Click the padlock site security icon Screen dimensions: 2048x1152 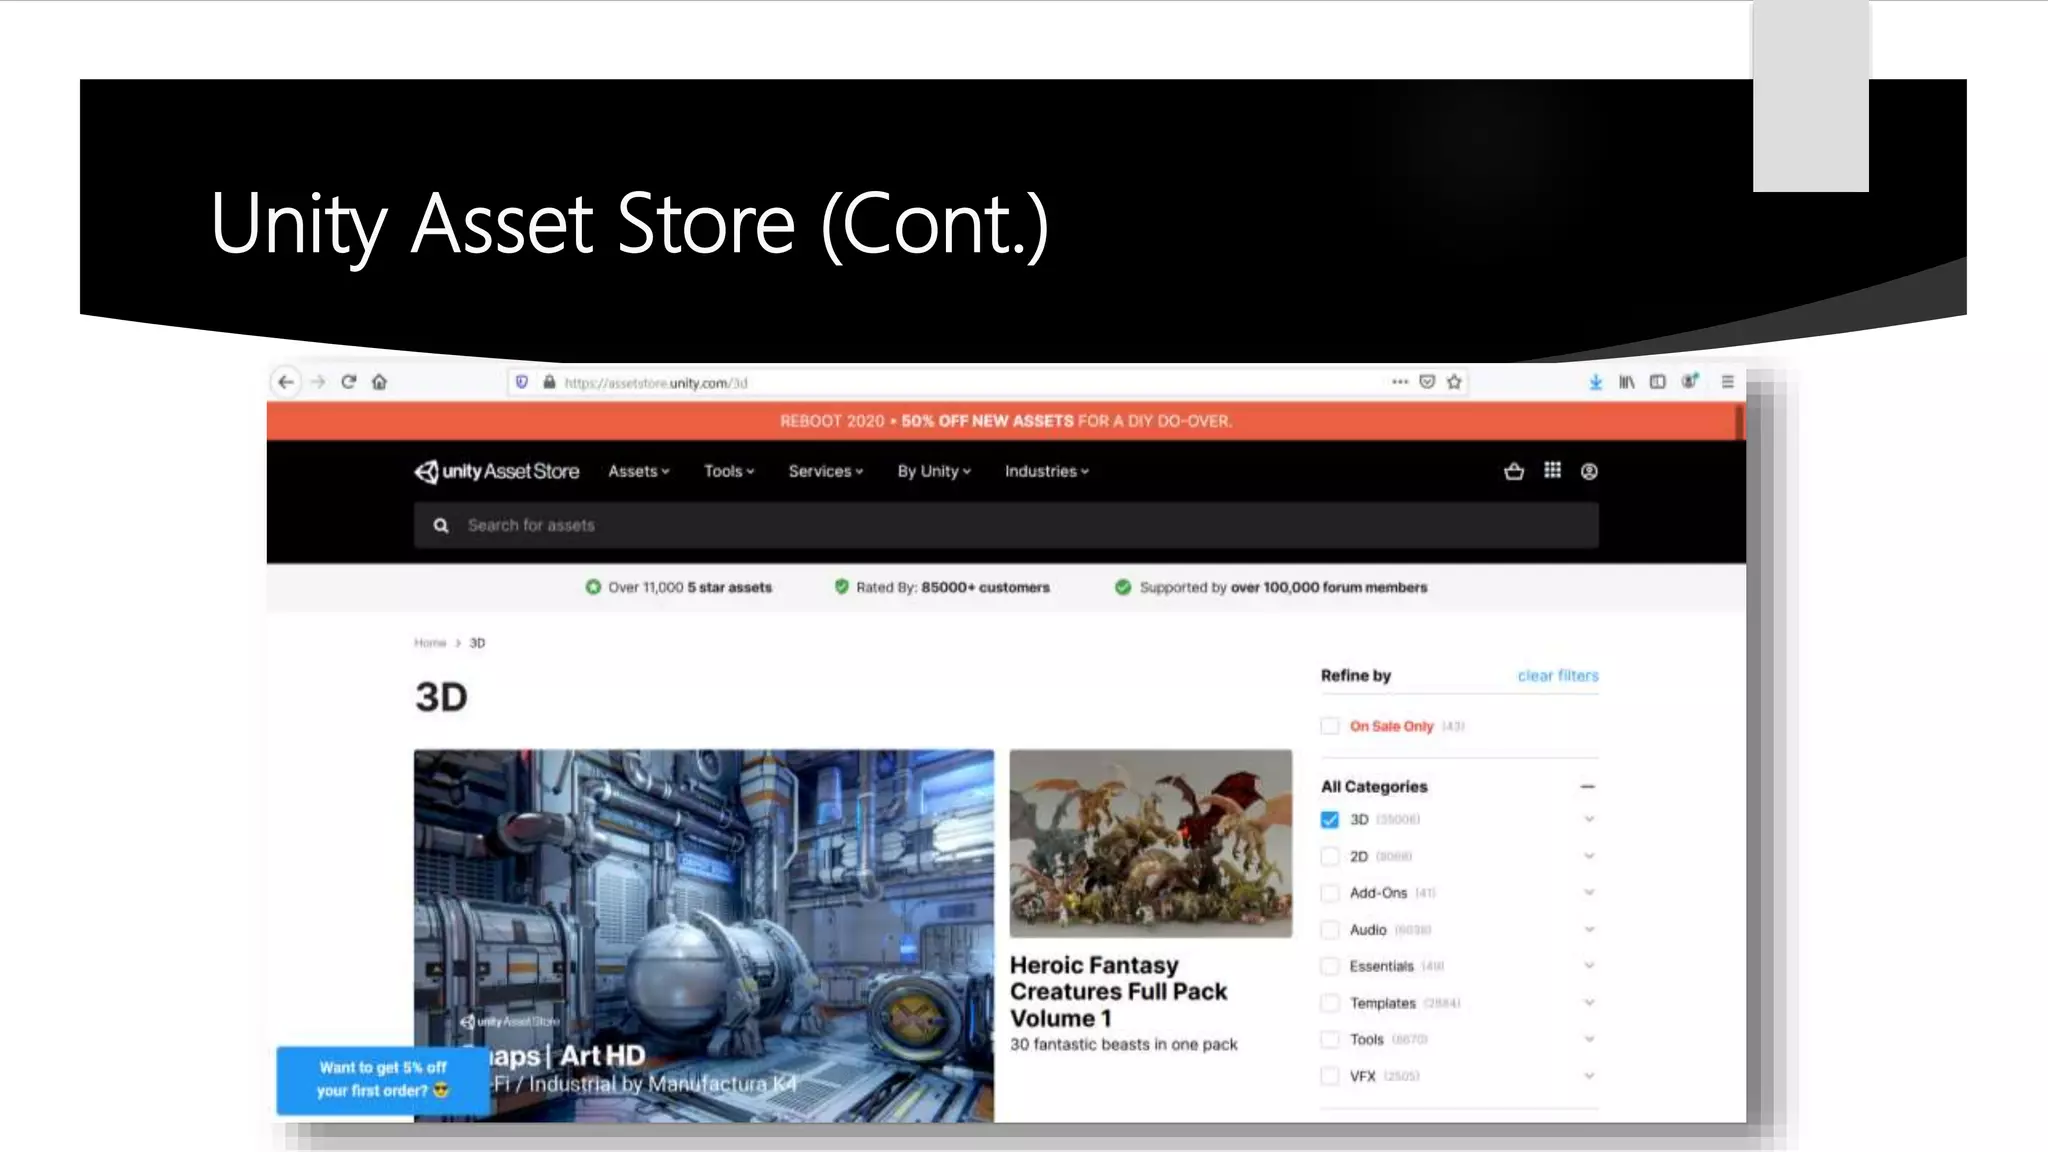pos(549,382)
